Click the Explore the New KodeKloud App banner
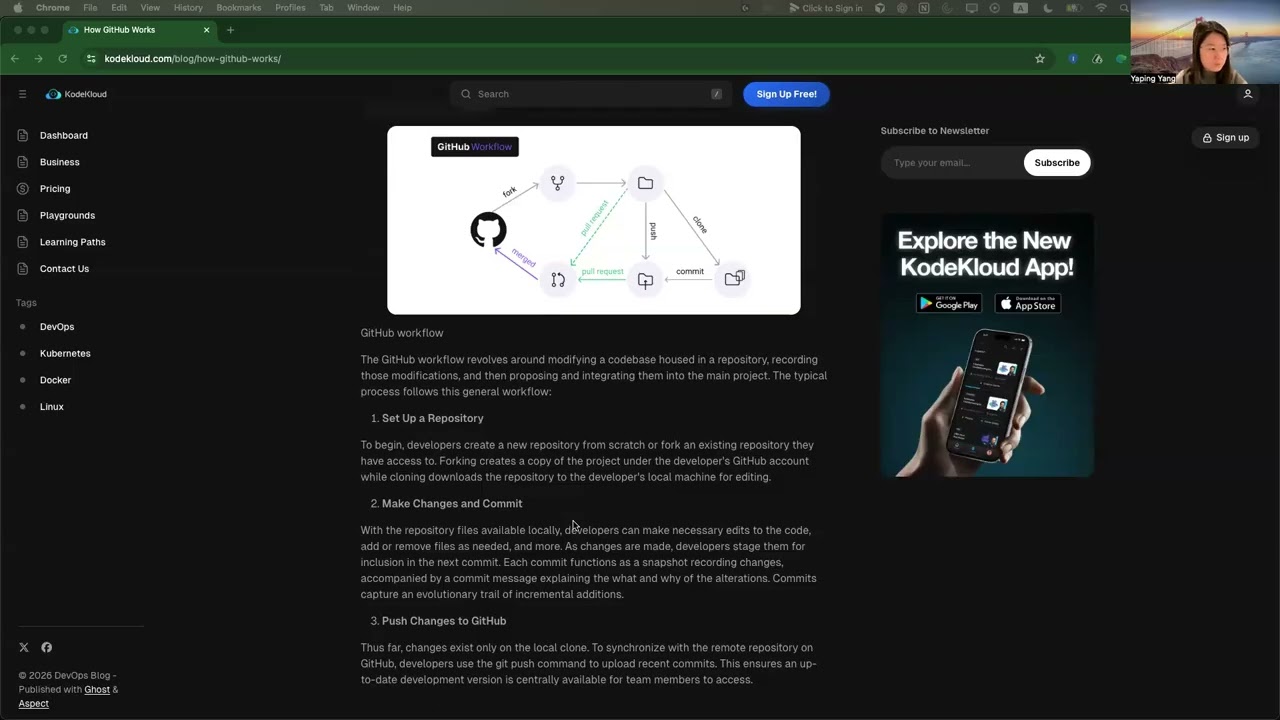Image resolution: width=1280 pixels, height=720 pixels. 987,345
